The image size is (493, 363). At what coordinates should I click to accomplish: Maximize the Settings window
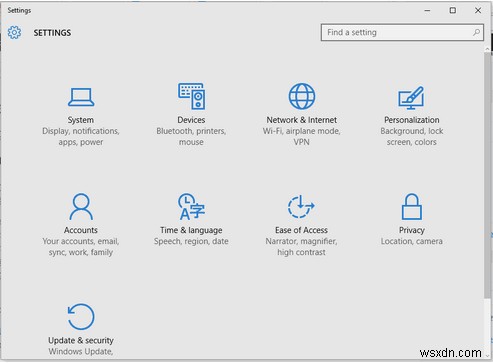453,11
